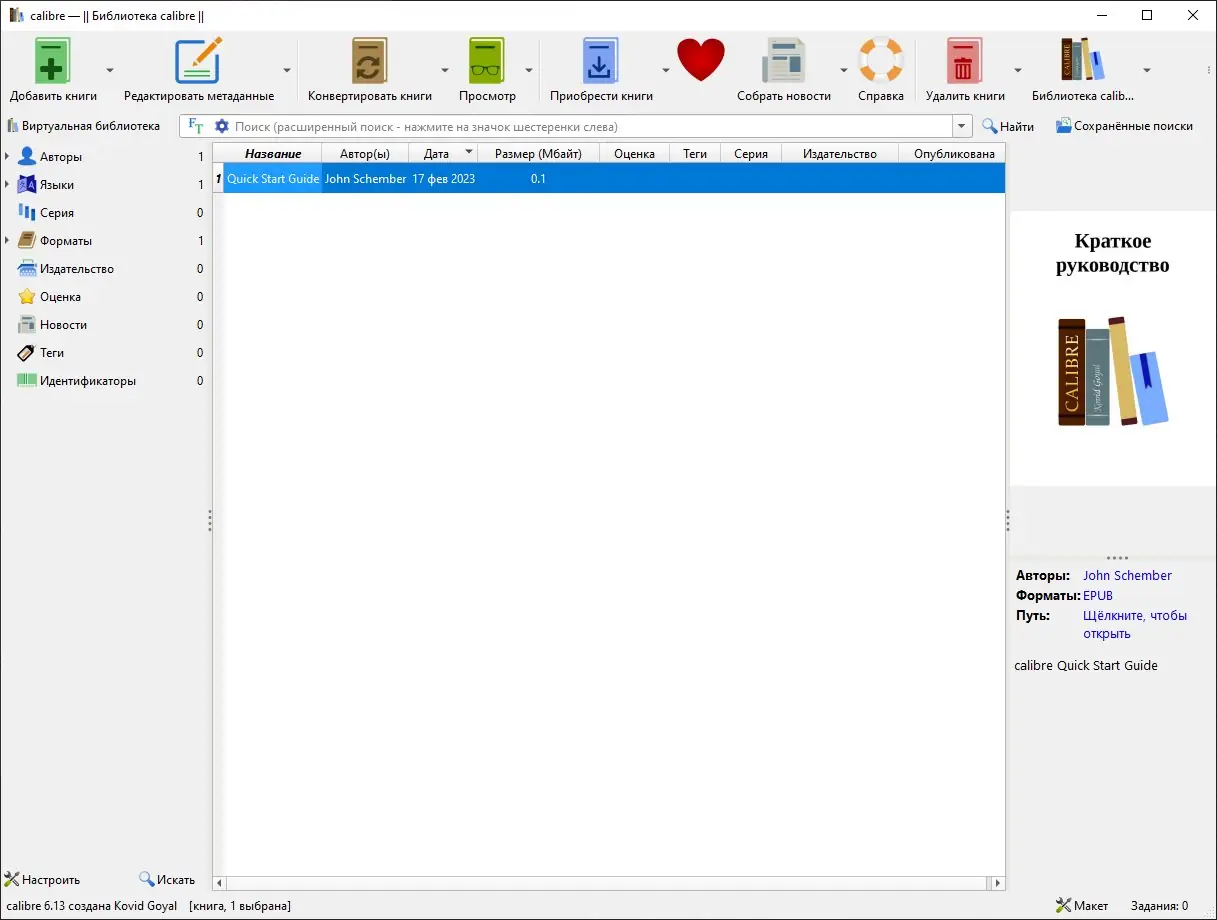Screen dimensions: 1217x920
Task: Open dropdown arrow next to Приобрести книги
Action: [665, 70]
